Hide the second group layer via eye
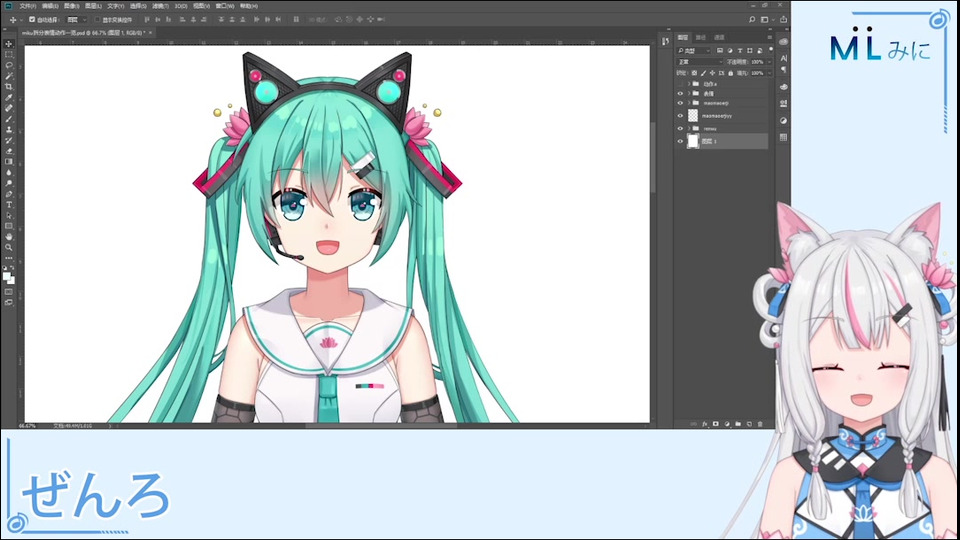Image resolution: width=960 pixels, height=540 pixels. (x=680, y=94)
